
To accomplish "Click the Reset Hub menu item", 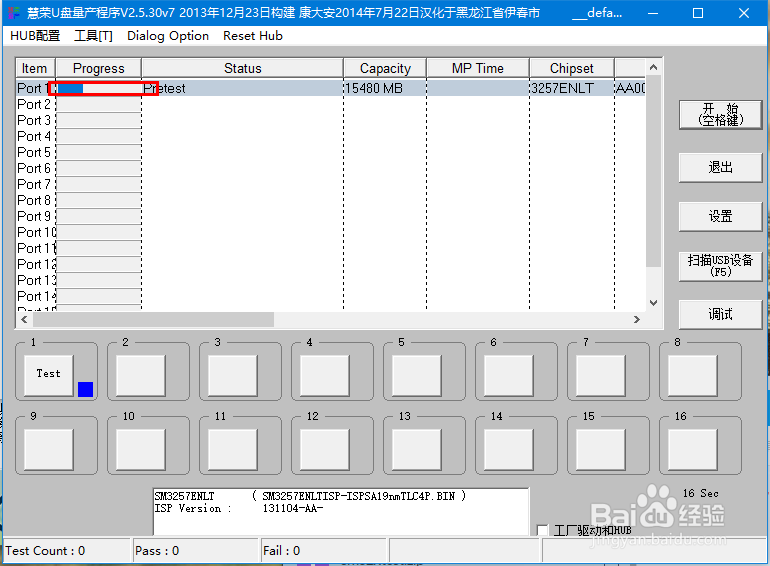I will point(253,36).
